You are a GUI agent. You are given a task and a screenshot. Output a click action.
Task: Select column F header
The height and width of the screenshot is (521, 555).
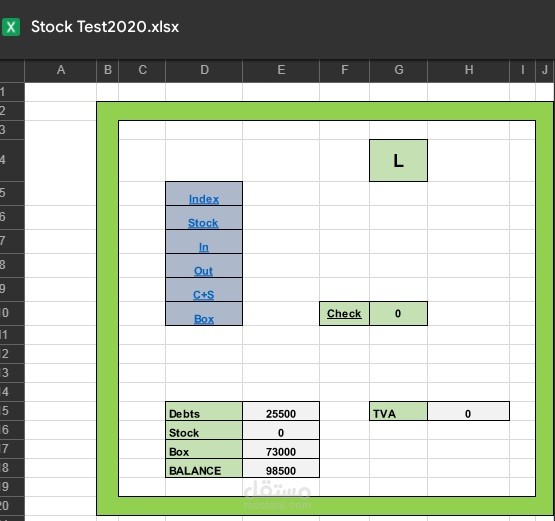(344, 70)
